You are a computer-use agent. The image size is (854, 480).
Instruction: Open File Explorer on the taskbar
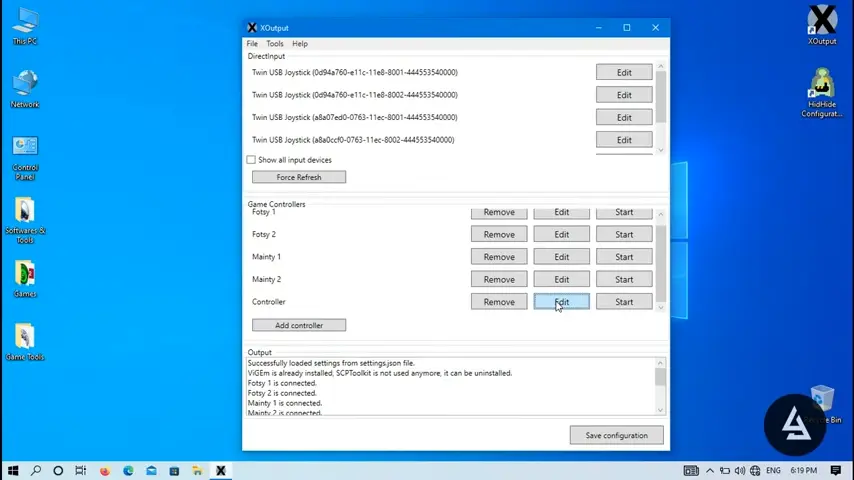coord(197,471)
